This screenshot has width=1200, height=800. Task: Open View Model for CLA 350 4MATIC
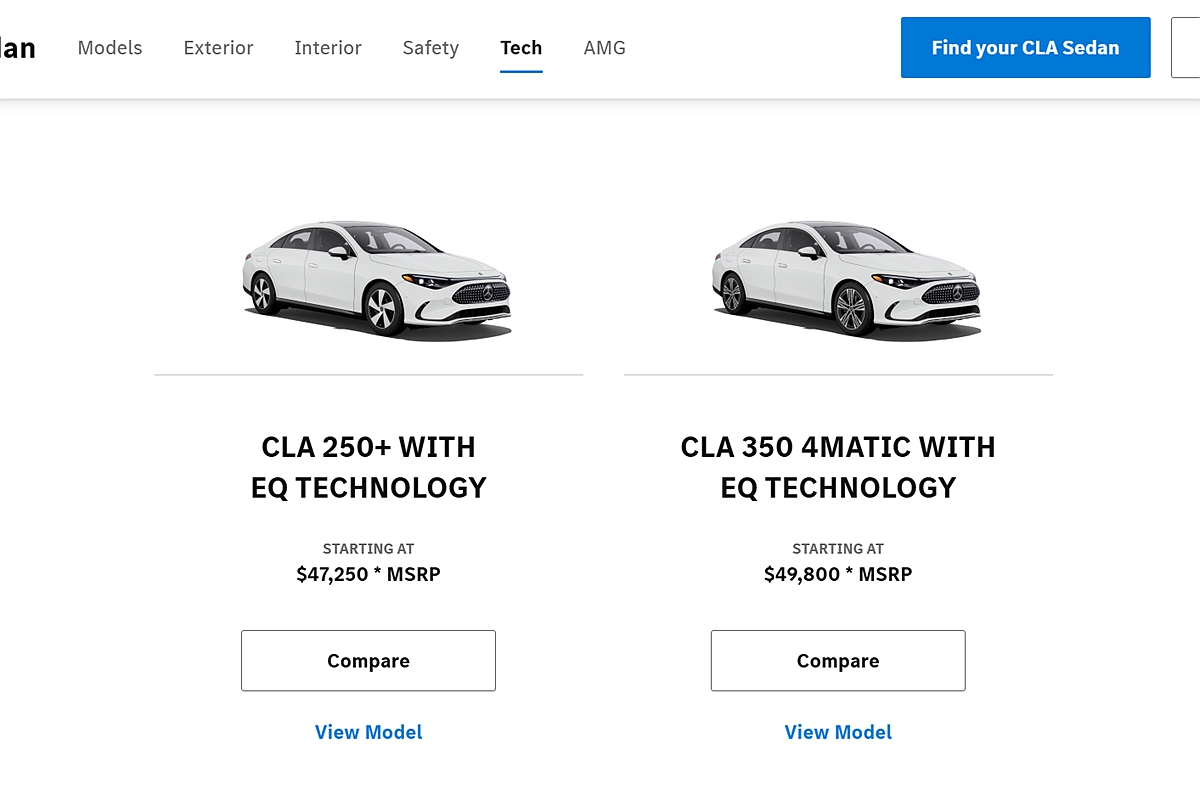pos(838,732)
